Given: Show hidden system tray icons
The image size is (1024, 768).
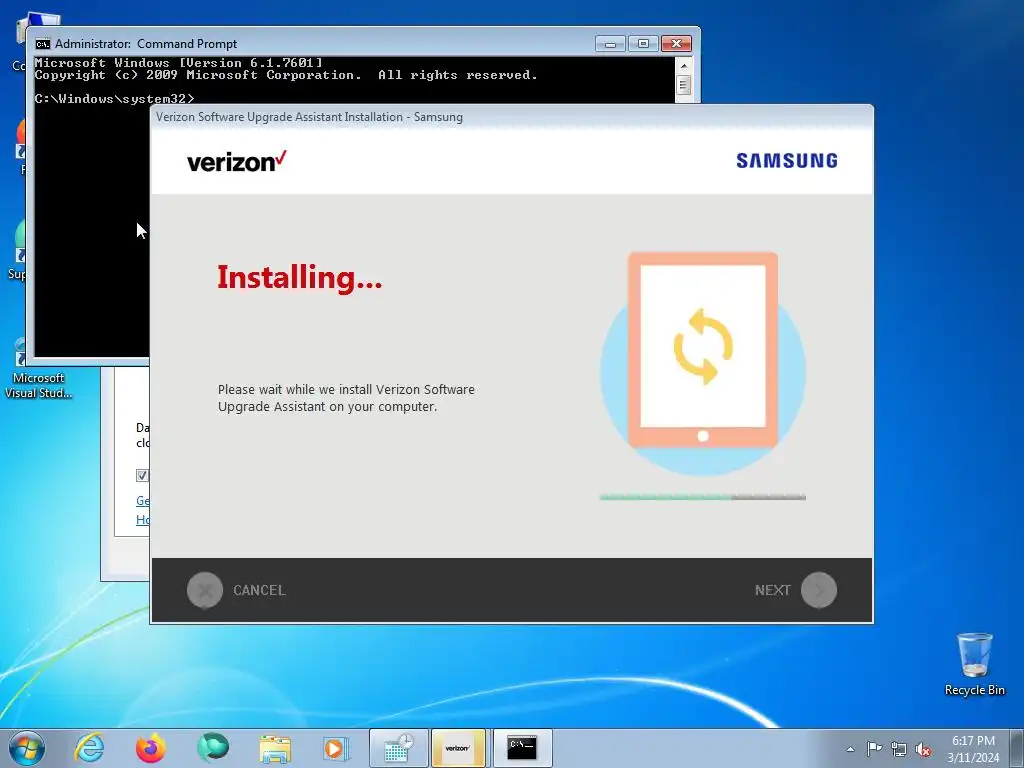Looking at the screenshot, I should pyautogui.click(x=850, y=749).
